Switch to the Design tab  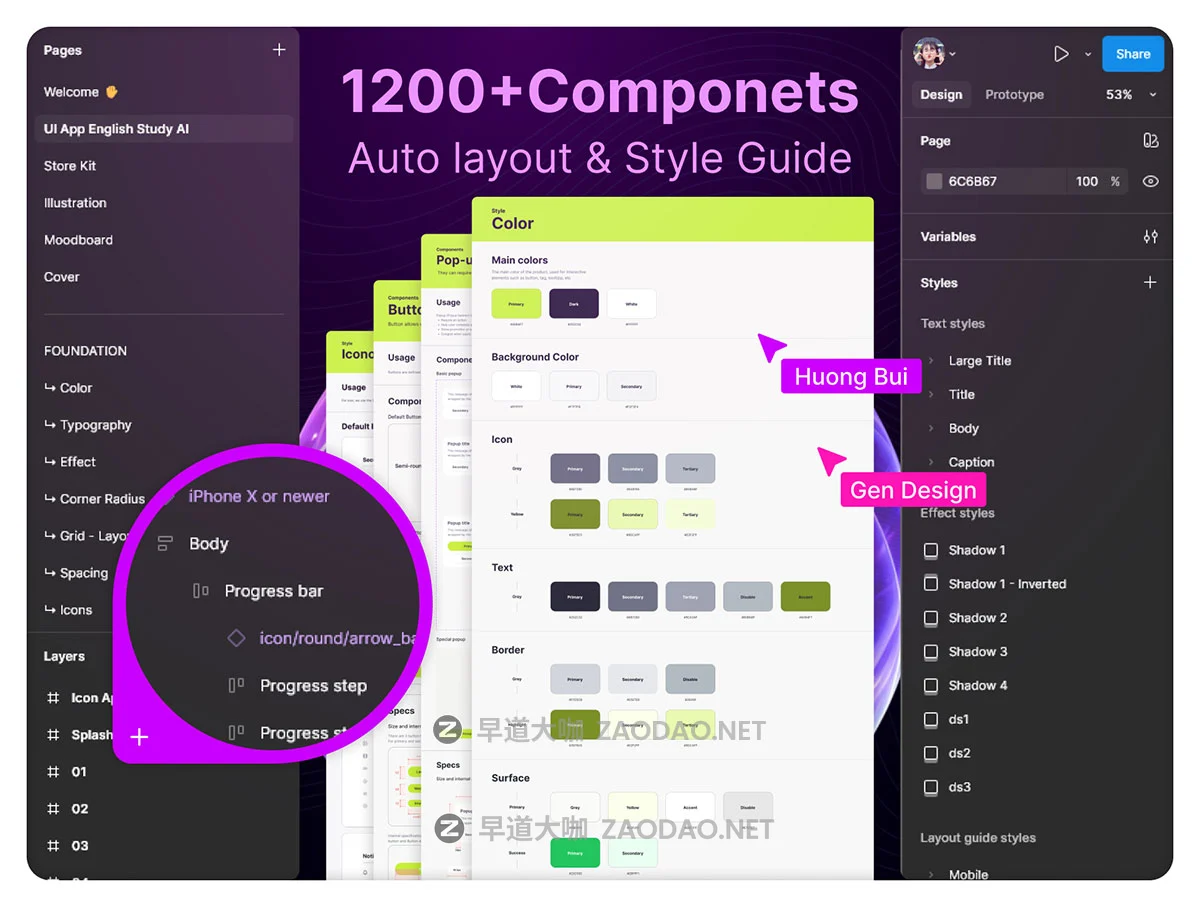pos(941,95)
